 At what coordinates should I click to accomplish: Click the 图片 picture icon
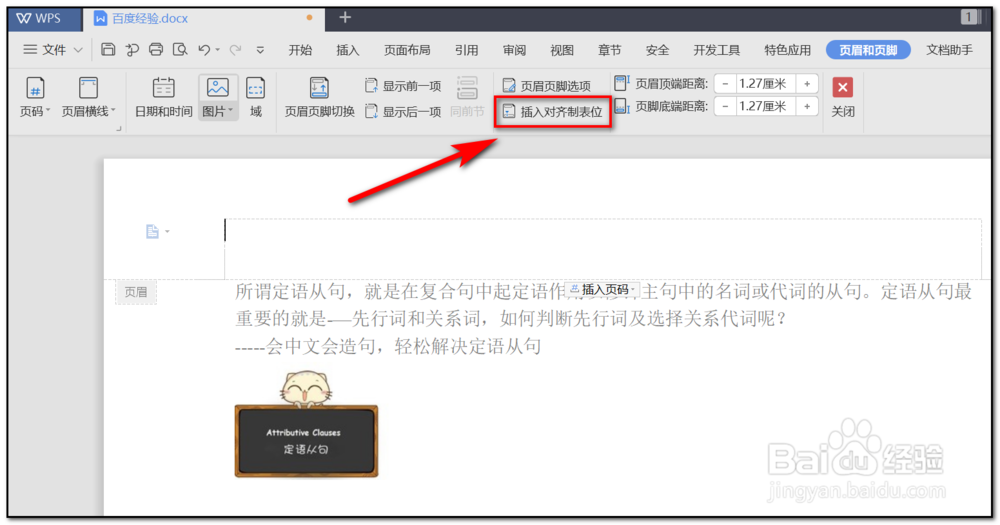[217, 88]
